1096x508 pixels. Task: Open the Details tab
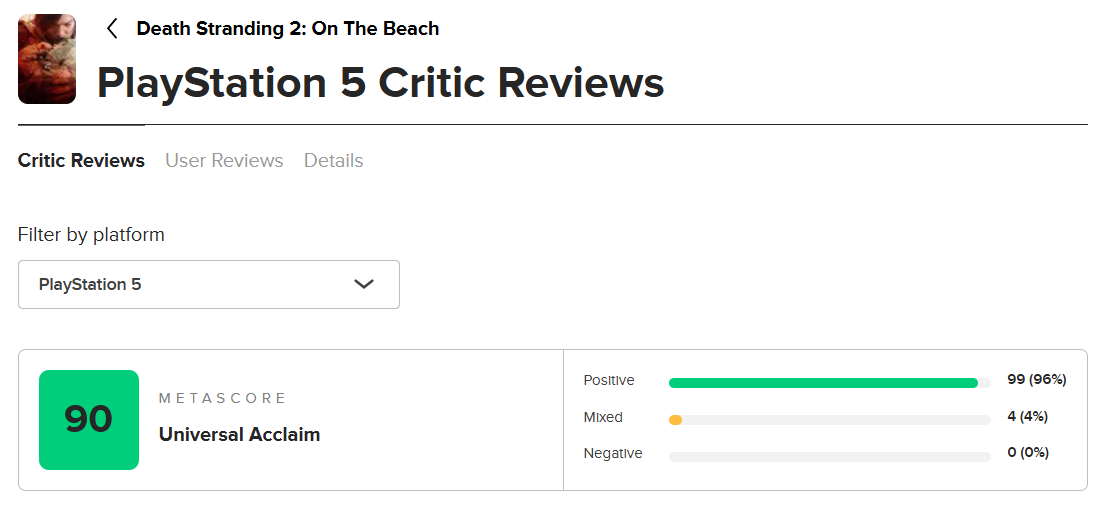coord(333,161)
